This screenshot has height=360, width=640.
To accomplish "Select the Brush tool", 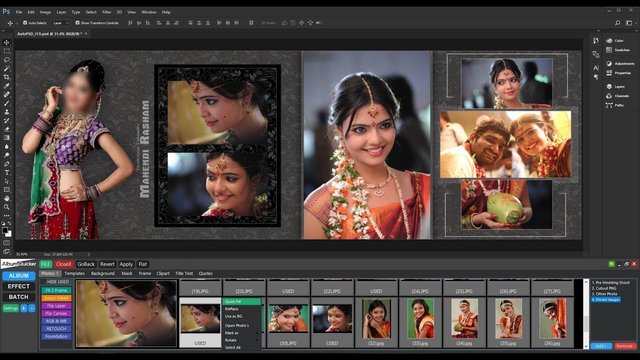I will (x=7, y=103).
